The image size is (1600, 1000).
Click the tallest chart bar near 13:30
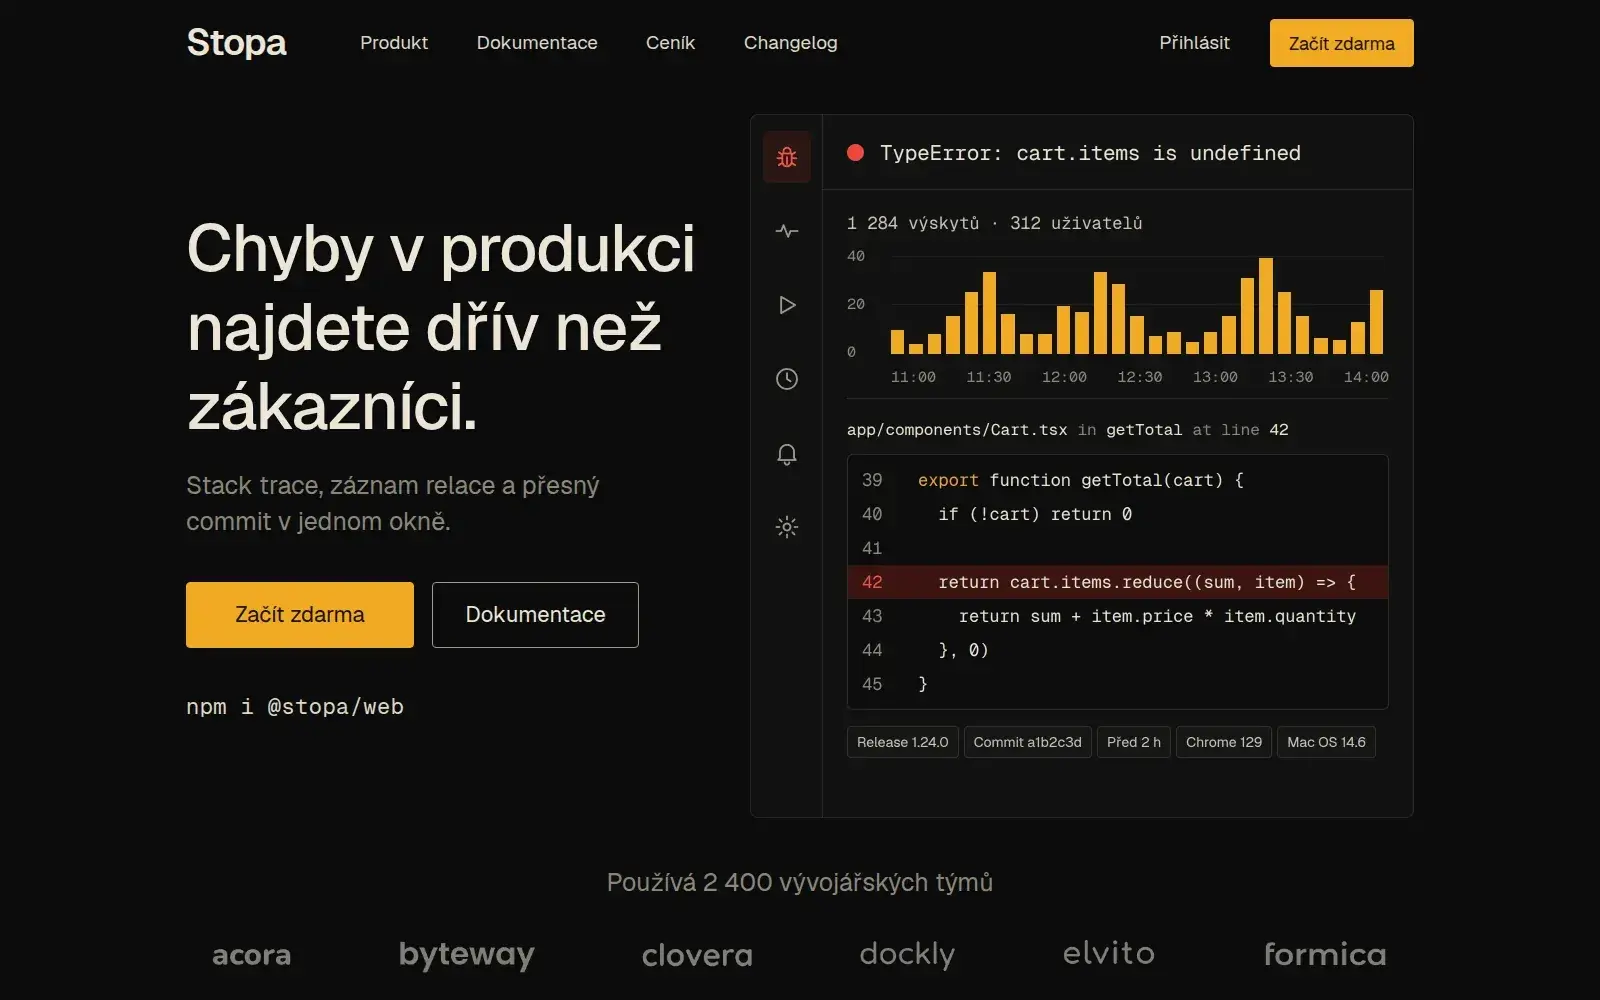pyautogui.click(x=1265, y=306)
